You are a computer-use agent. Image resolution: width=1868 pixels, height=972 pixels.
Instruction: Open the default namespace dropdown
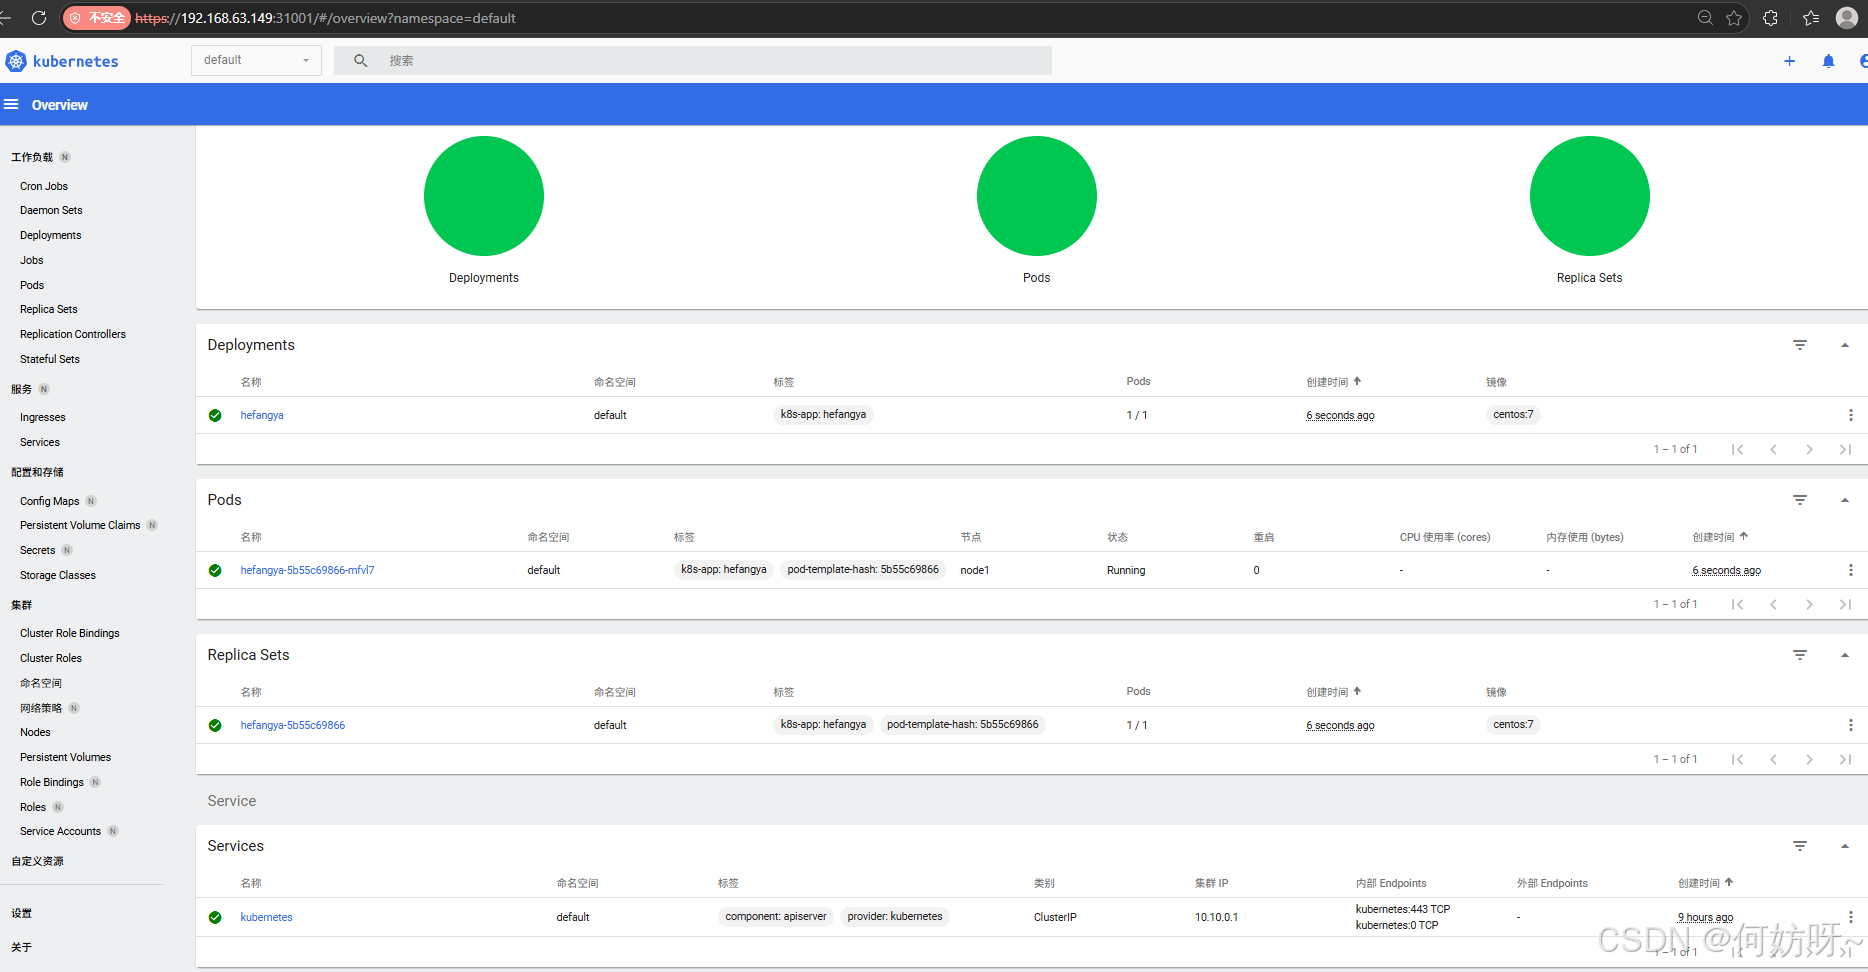tap(256, 60)
